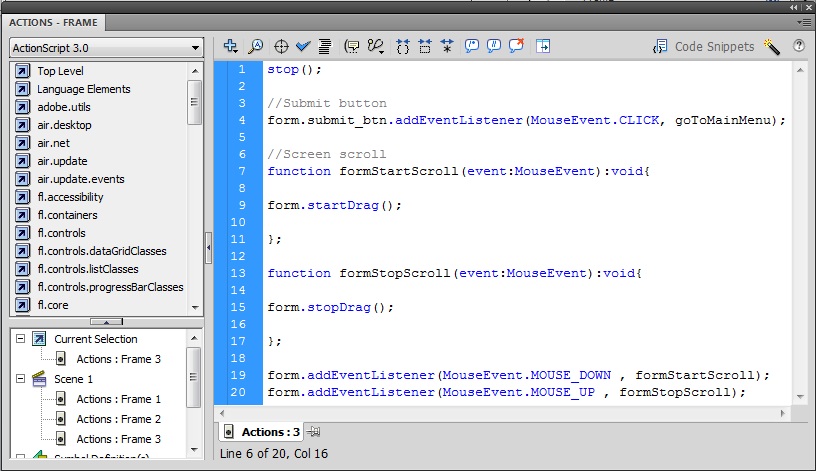Open fl.core package
Viewport: 816px width, 471px height.
point(53,305)
